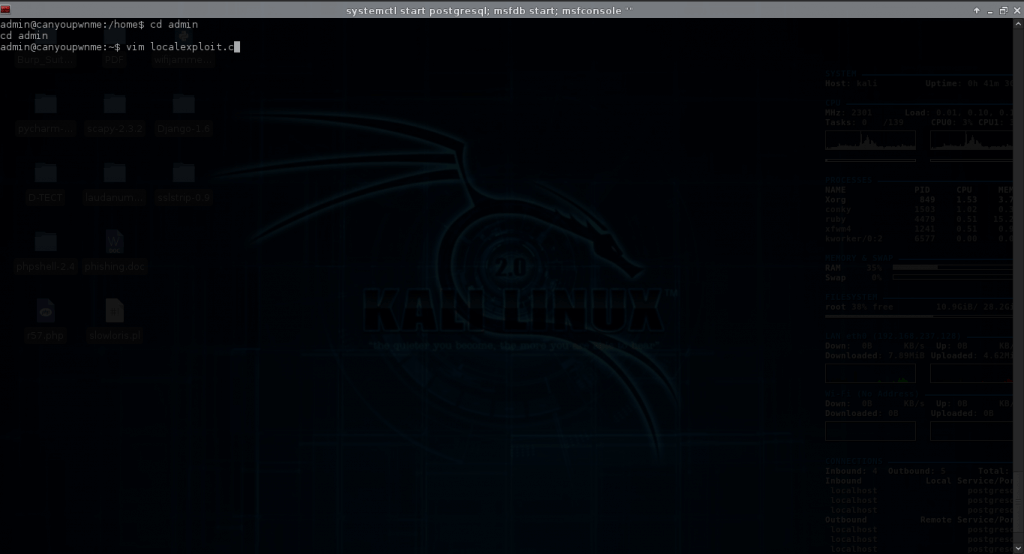Click the scrollbar up arrow in the terminal

coord(1019,23)
